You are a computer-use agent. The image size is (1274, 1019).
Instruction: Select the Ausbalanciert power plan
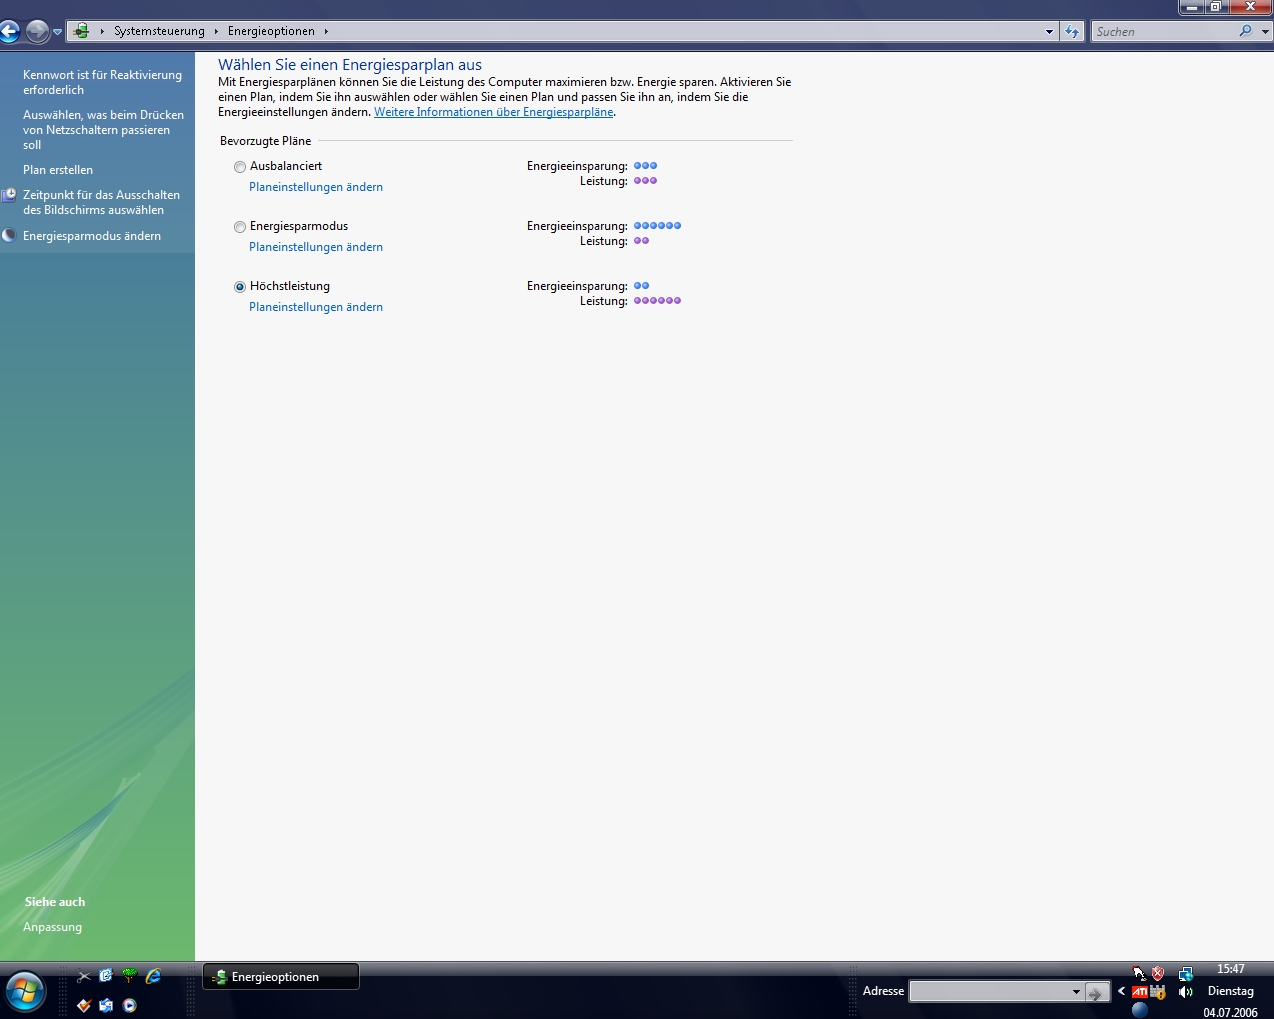[x=240, y=167]
